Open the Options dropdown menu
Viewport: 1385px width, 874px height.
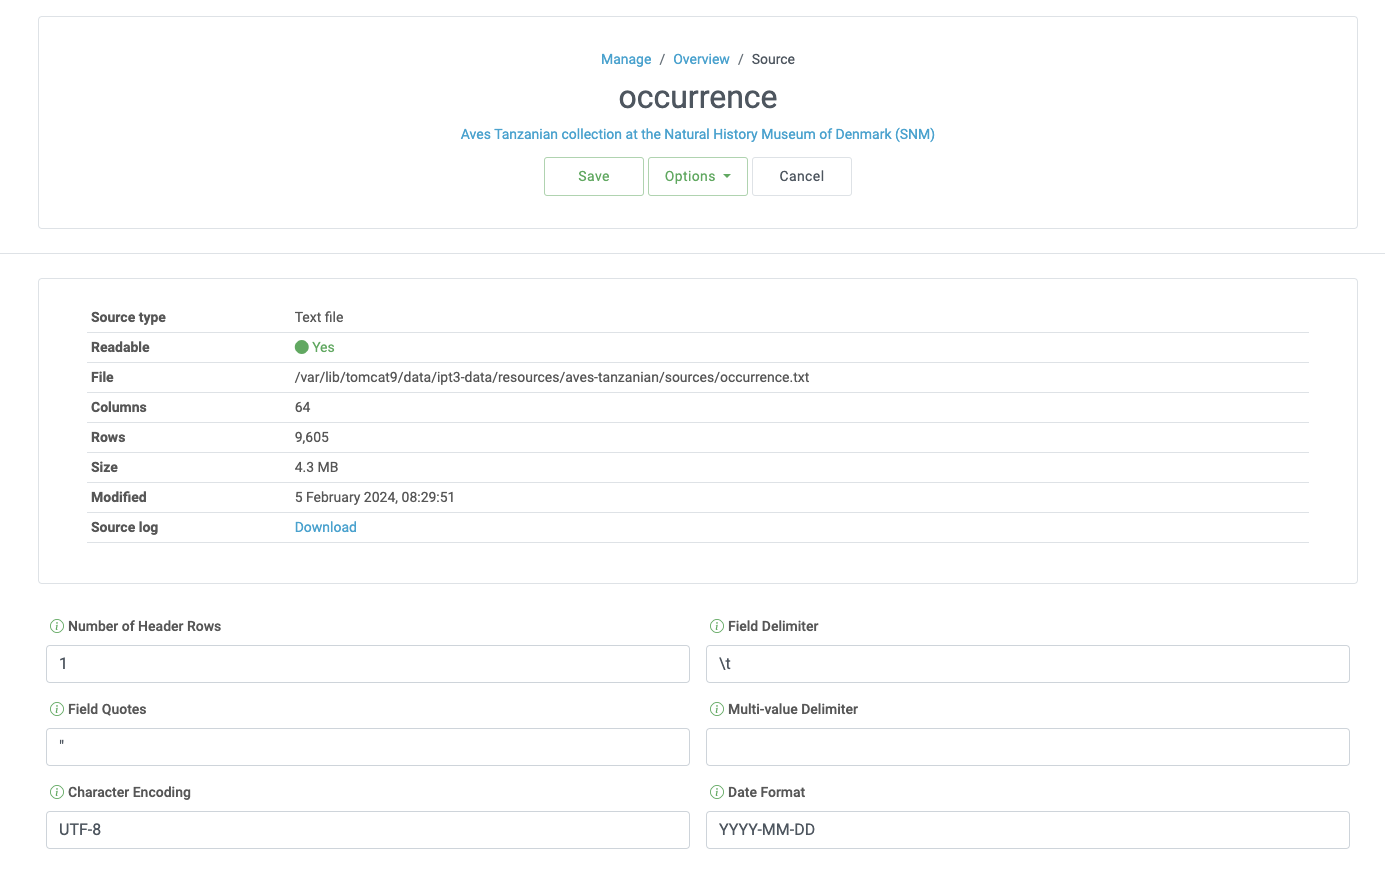click(697, 176)
